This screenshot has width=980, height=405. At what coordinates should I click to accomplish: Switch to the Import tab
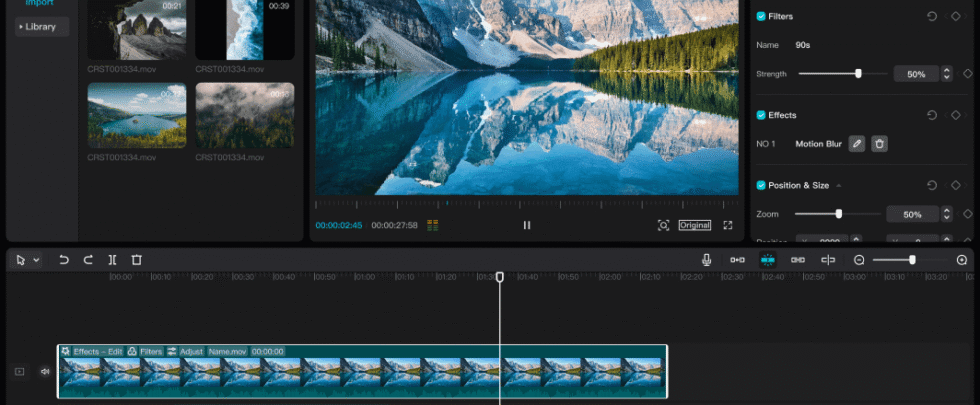(39, 3)
